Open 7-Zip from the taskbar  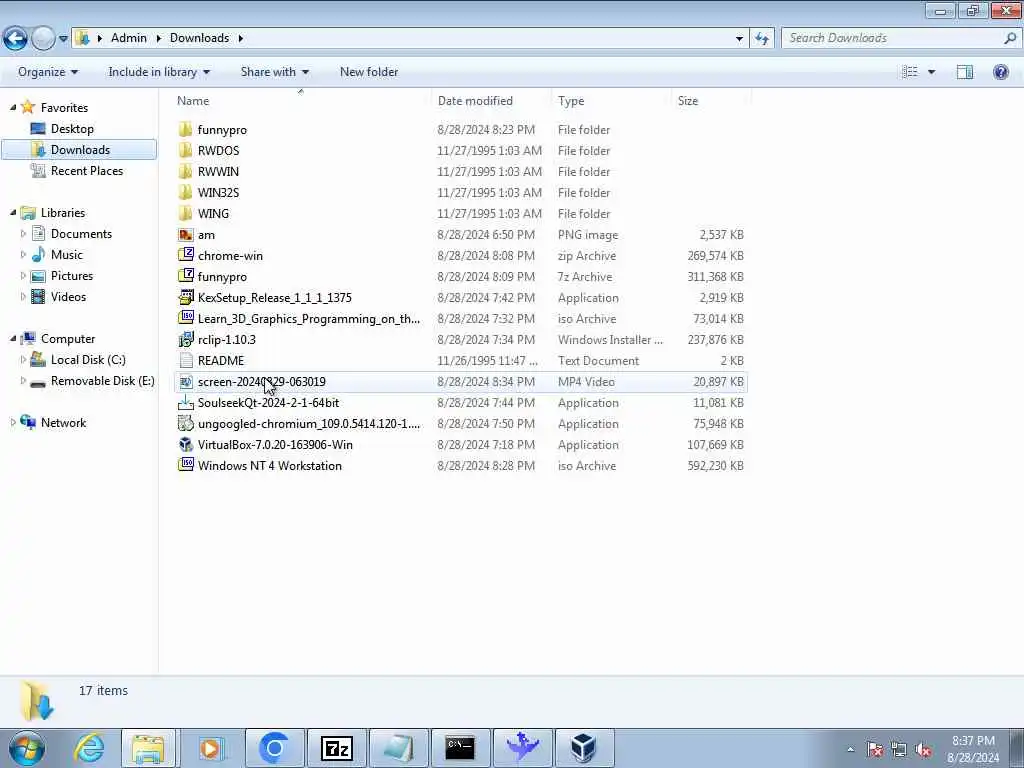pyautogui.click(x=336, y=748)
